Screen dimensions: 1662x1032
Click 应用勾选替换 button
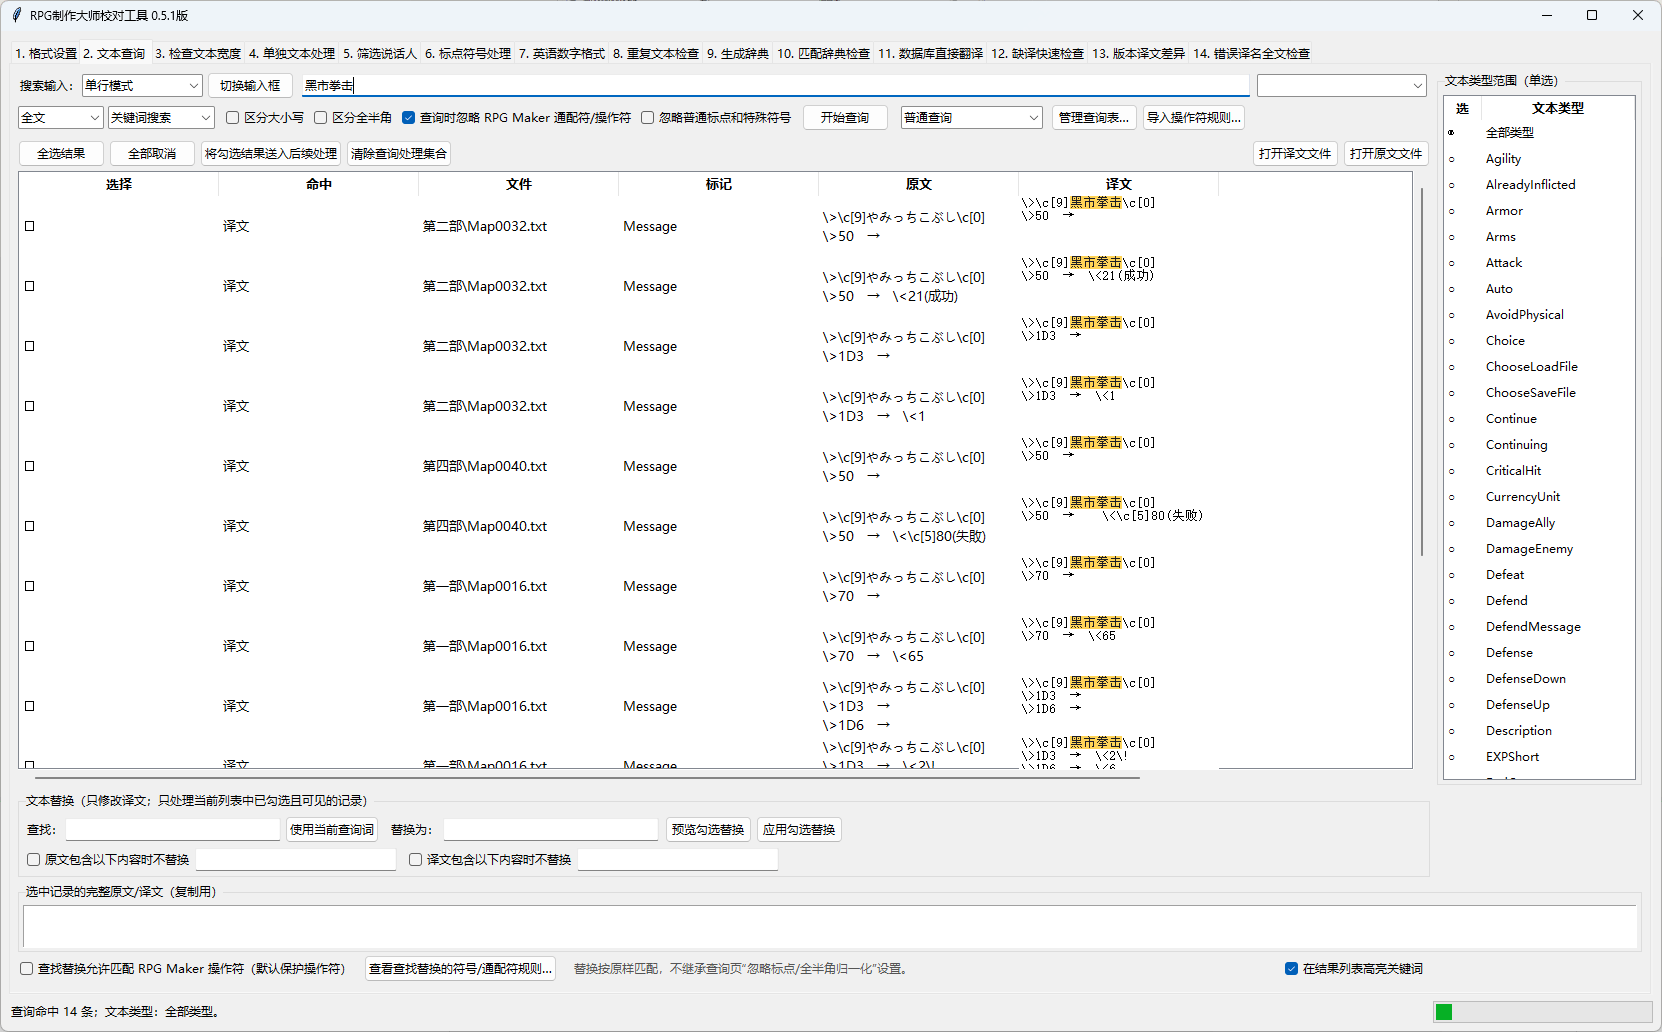[799, 829]
